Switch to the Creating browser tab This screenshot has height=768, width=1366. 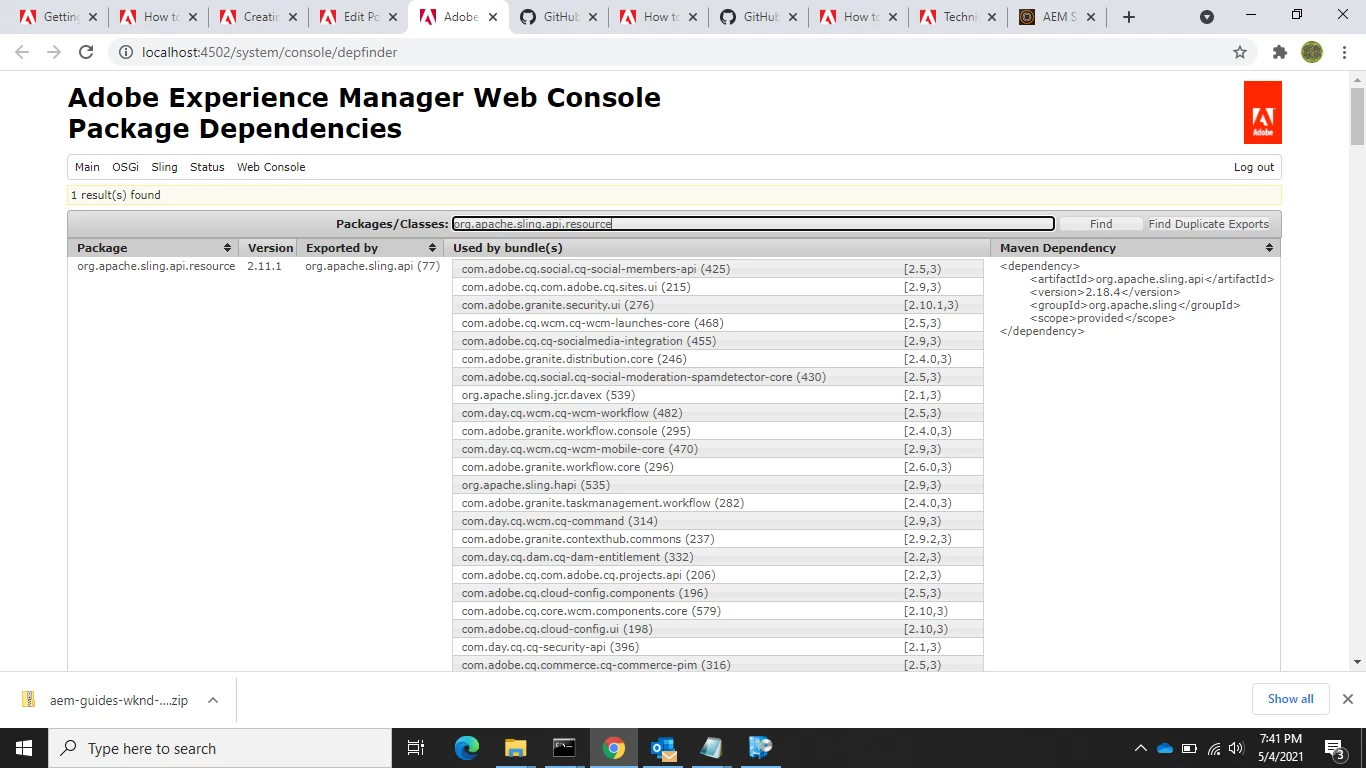point(260,17)
